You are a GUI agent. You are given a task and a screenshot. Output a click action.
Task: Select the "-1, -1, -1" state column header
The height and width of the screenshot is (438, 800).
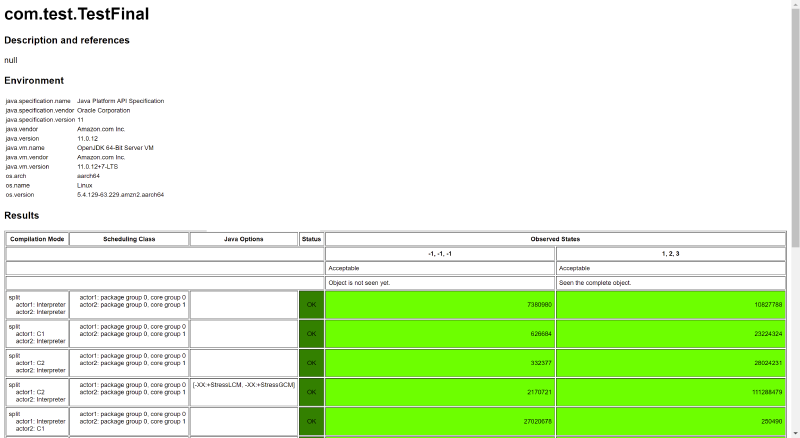tap(440, 254)
